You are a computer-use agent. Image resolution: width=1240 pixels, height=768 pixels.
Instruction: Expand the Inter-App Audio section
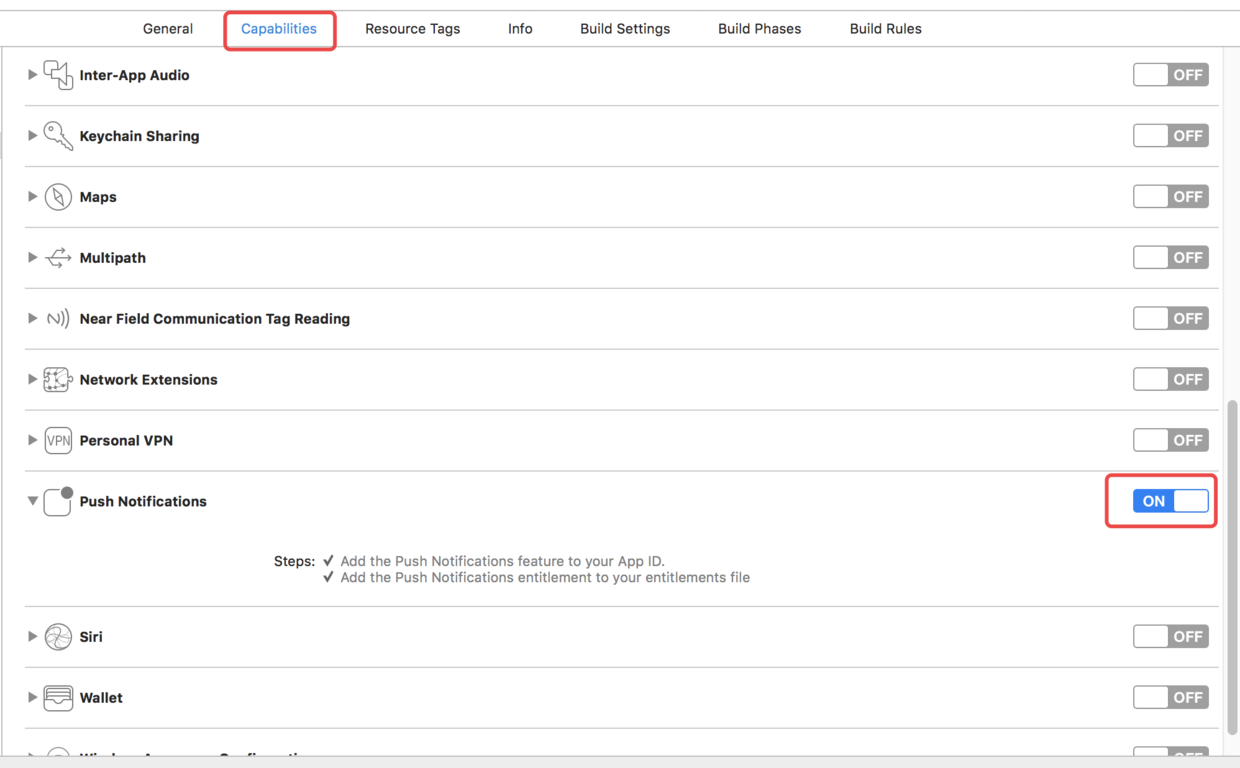point(32,75)
